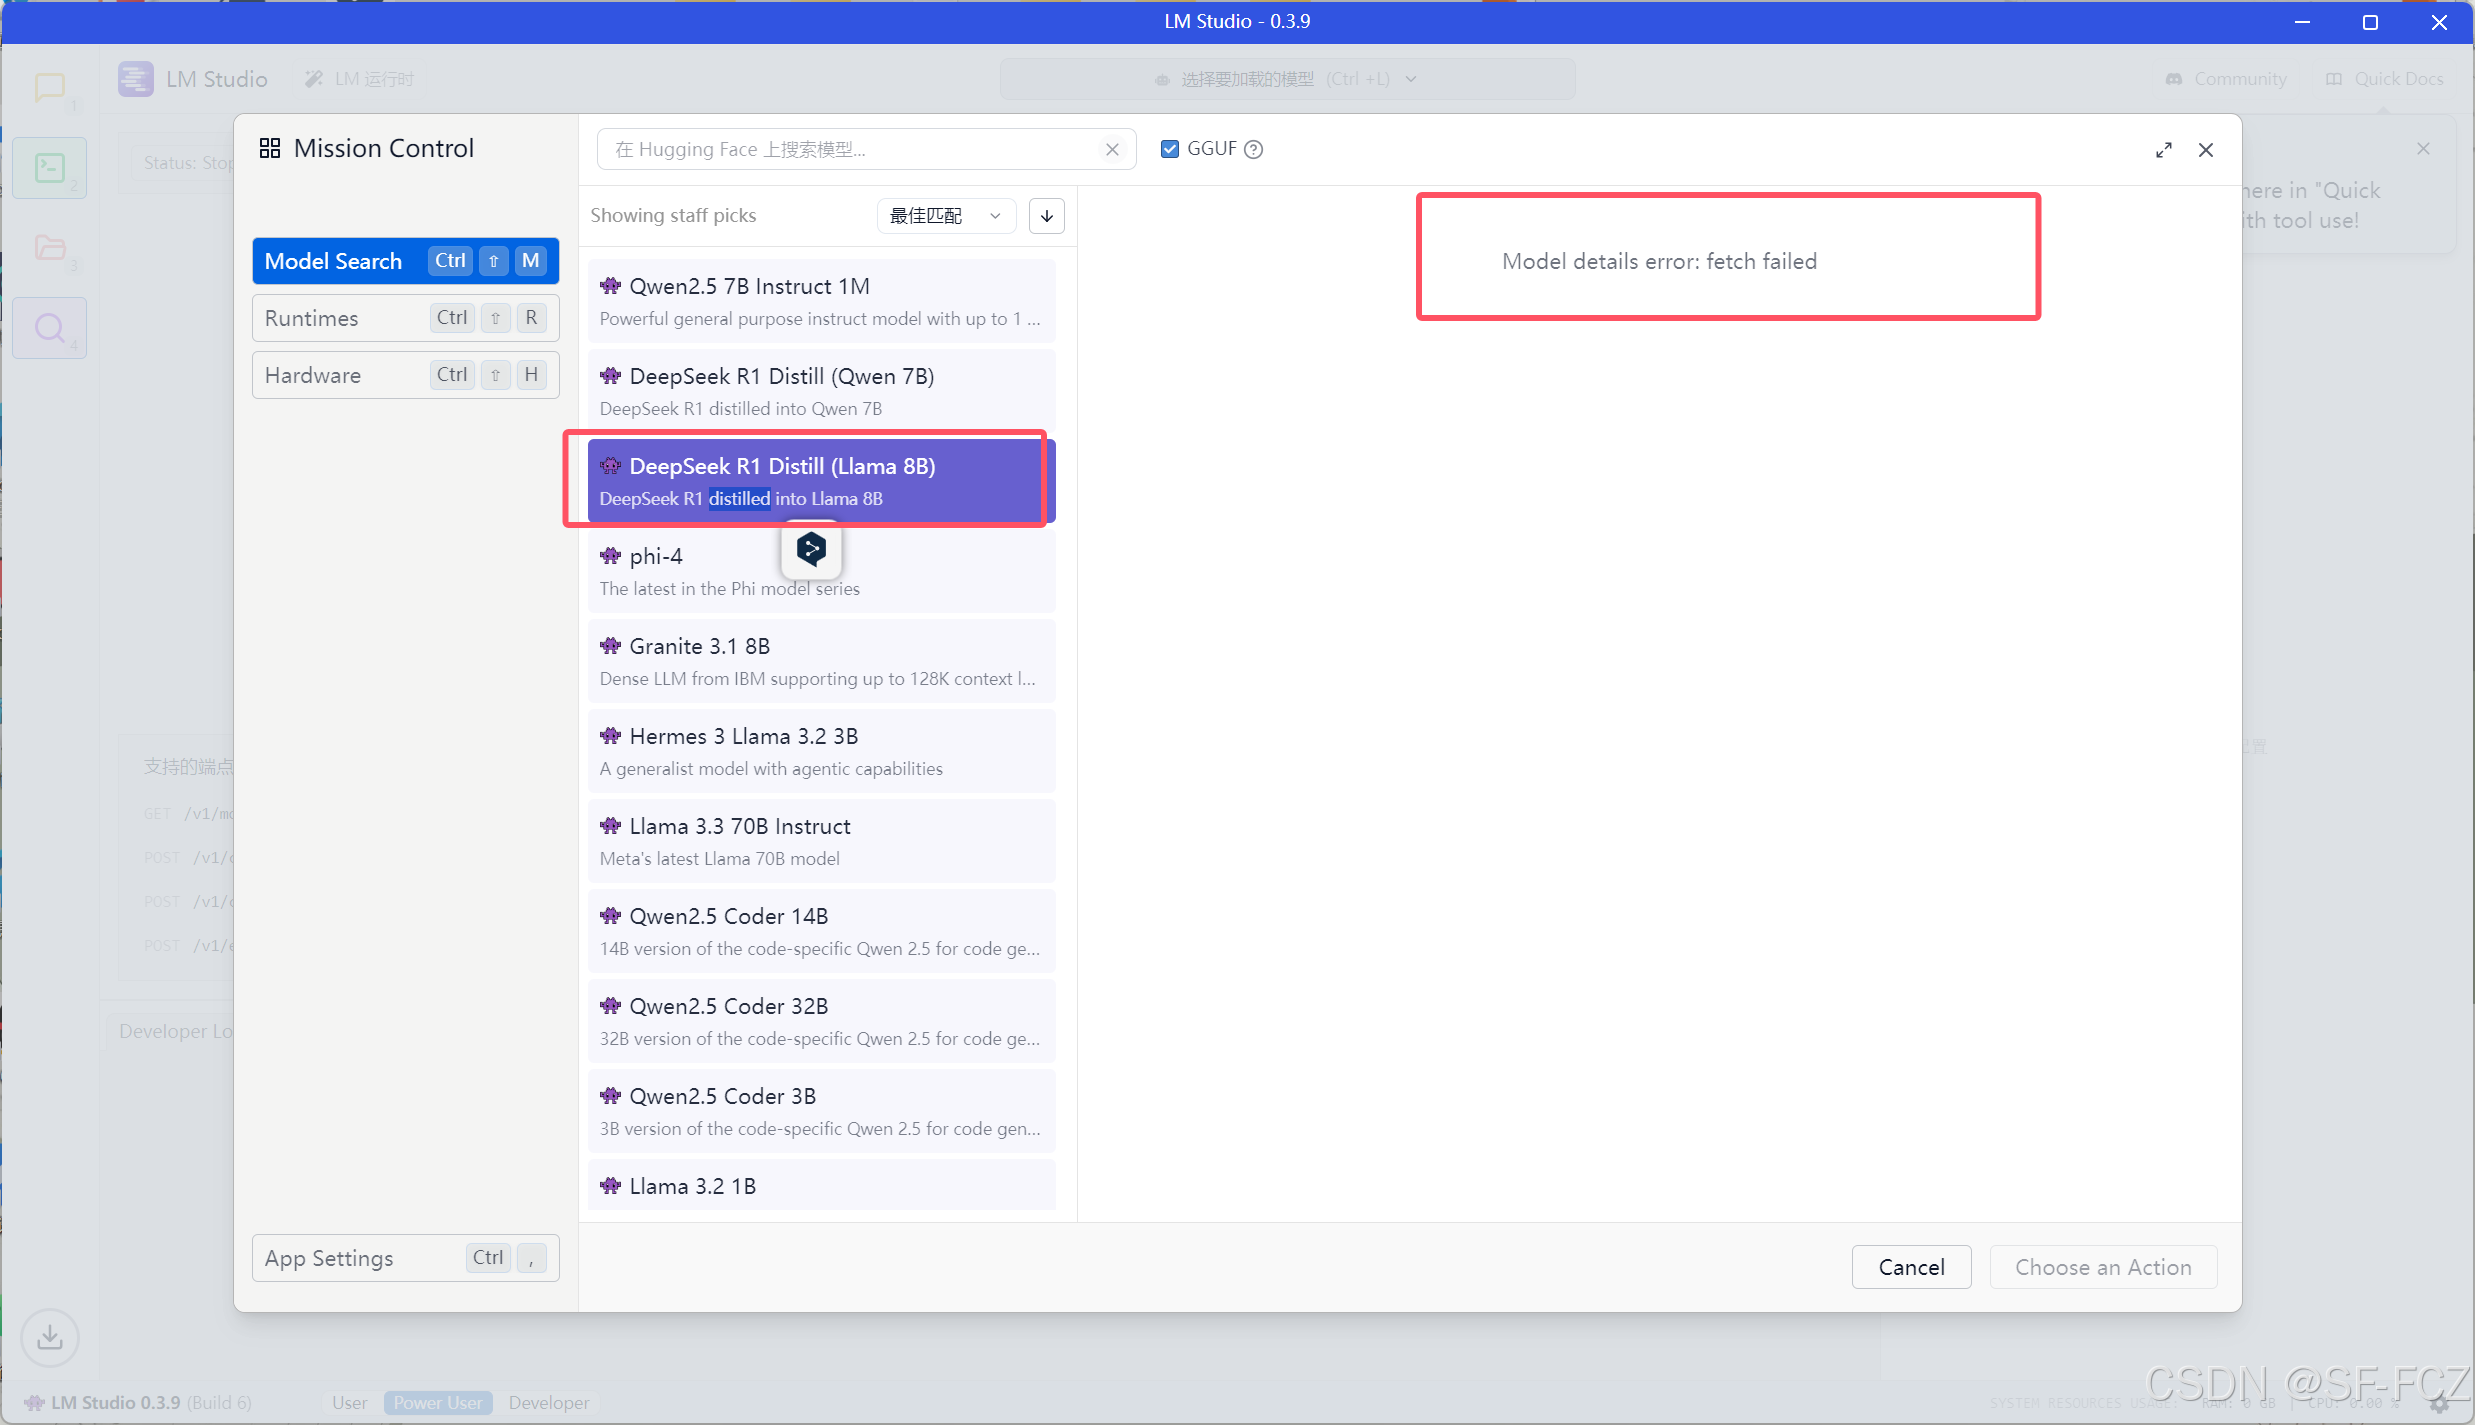The image size is (2475, 1425).
Task: Open the downloads icon at bottom left
Action: click(49, 1337)
